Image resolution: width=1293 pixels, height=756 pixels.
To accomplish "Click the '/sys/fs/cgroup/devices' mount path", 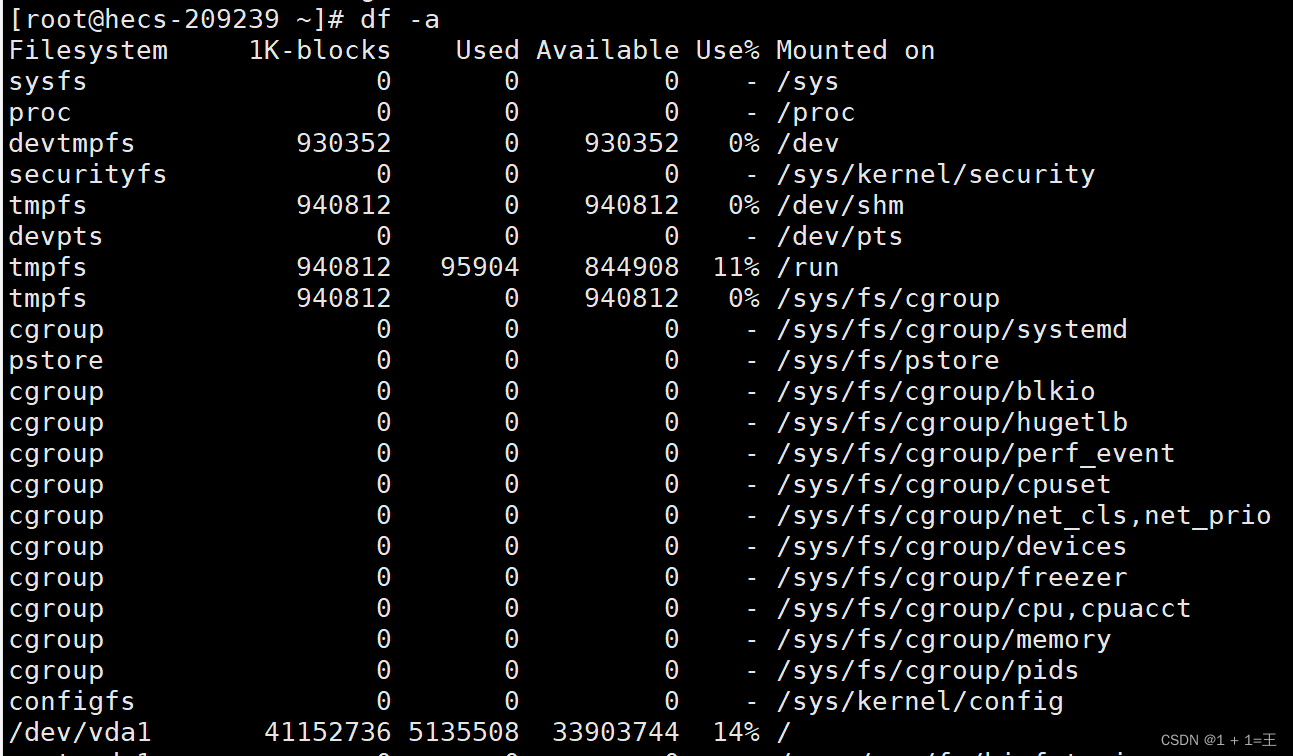I will (952, 546).
